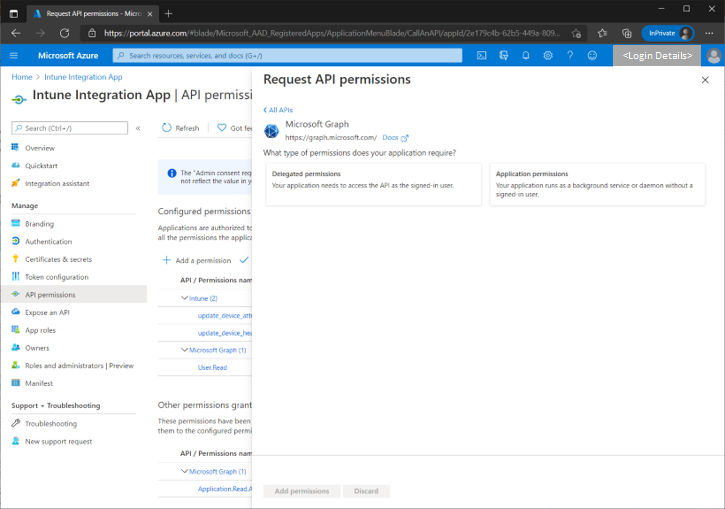Open Token configuration
725x509 pixels.
[x=56, y=277]
